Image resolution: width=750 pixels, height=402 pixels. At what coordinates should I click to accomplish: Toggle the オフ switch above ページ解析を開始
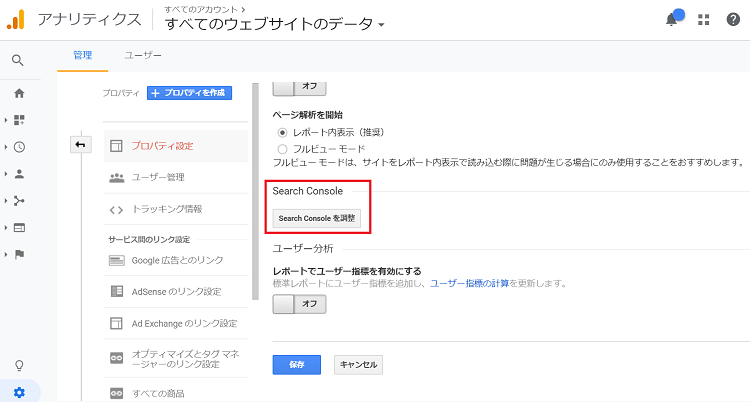tap(299, 88)
